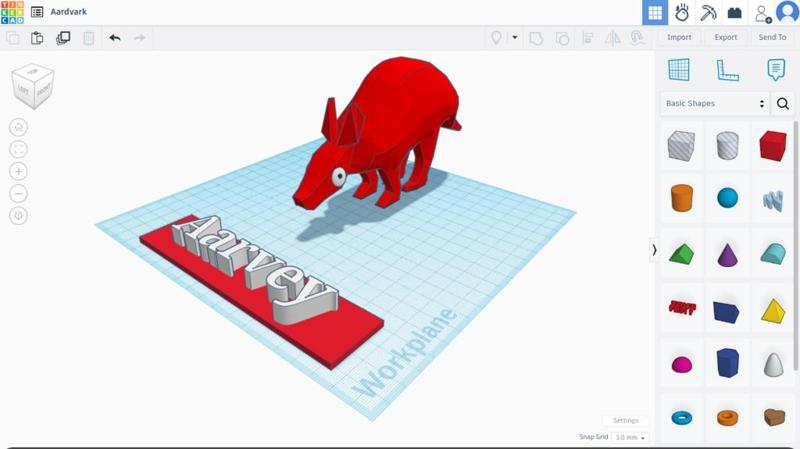This screenshot has height=449, width=800.
Task: Select the orange Cylinder shape
Action: 681,198
